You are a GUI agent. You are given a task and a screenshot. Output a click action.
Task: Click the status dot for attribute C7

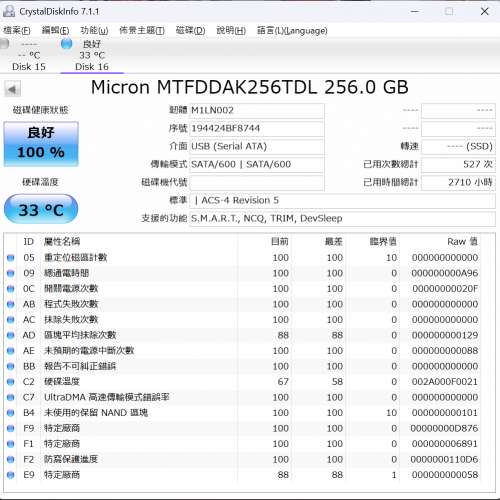click(x=11, y=397)
